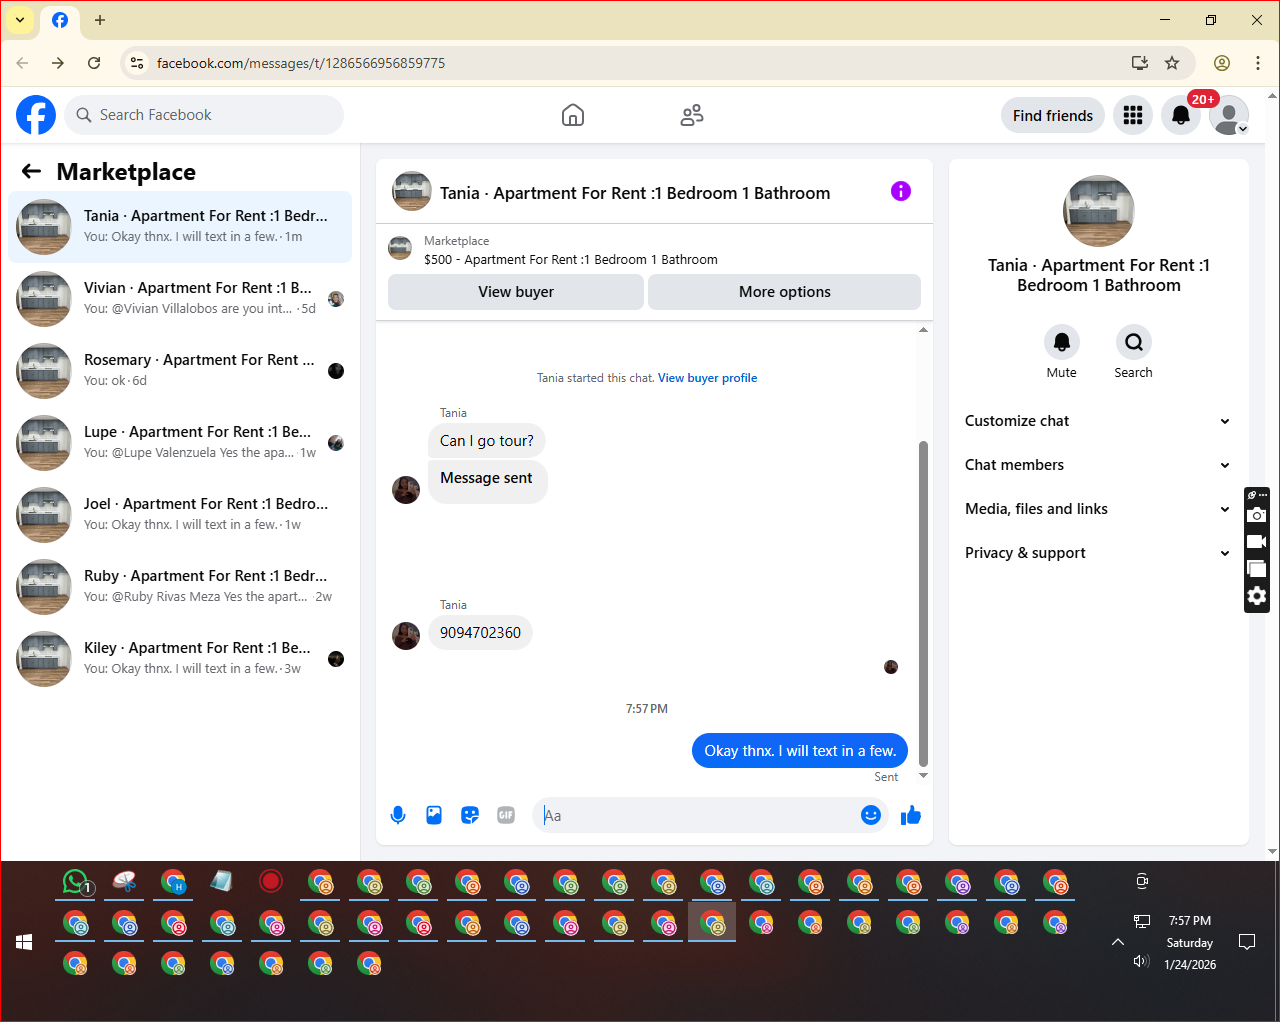Image resolution: width=1280 pixels, height=1022 pixels.
Task: Open the Kiley apartment conversation
Action: pyautogui.click(x=180, y=659)
